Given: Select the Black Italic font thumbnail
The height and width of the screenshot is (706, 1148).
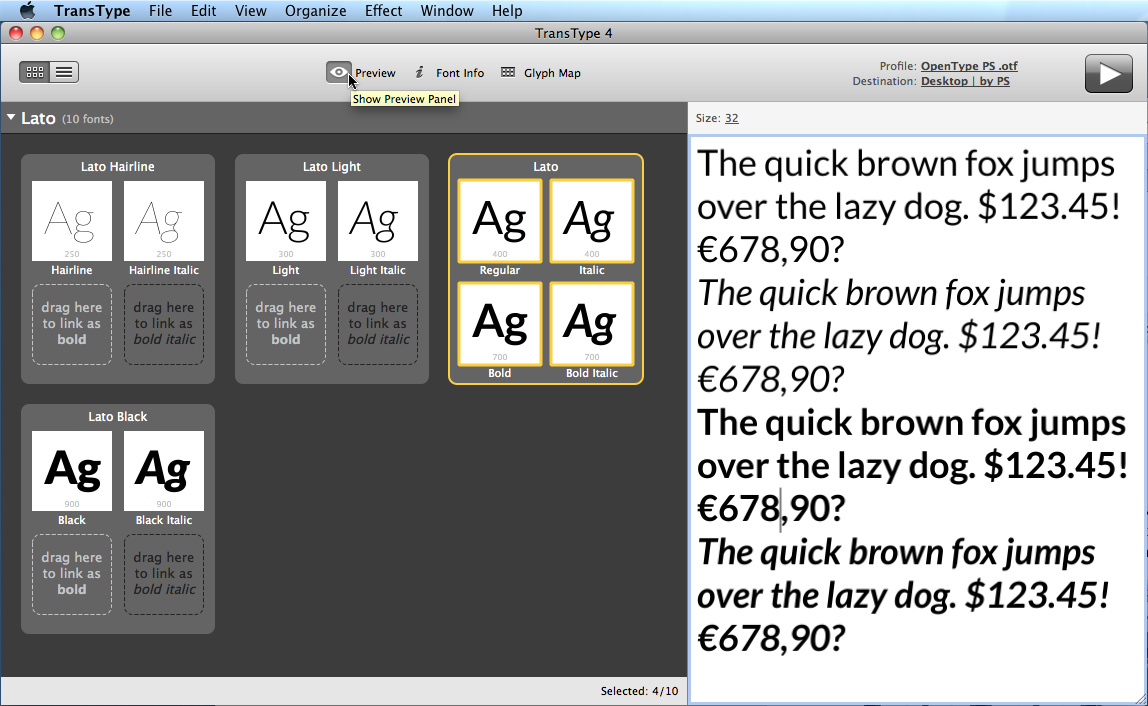Looking at the screenshot, I should [164, 470].
